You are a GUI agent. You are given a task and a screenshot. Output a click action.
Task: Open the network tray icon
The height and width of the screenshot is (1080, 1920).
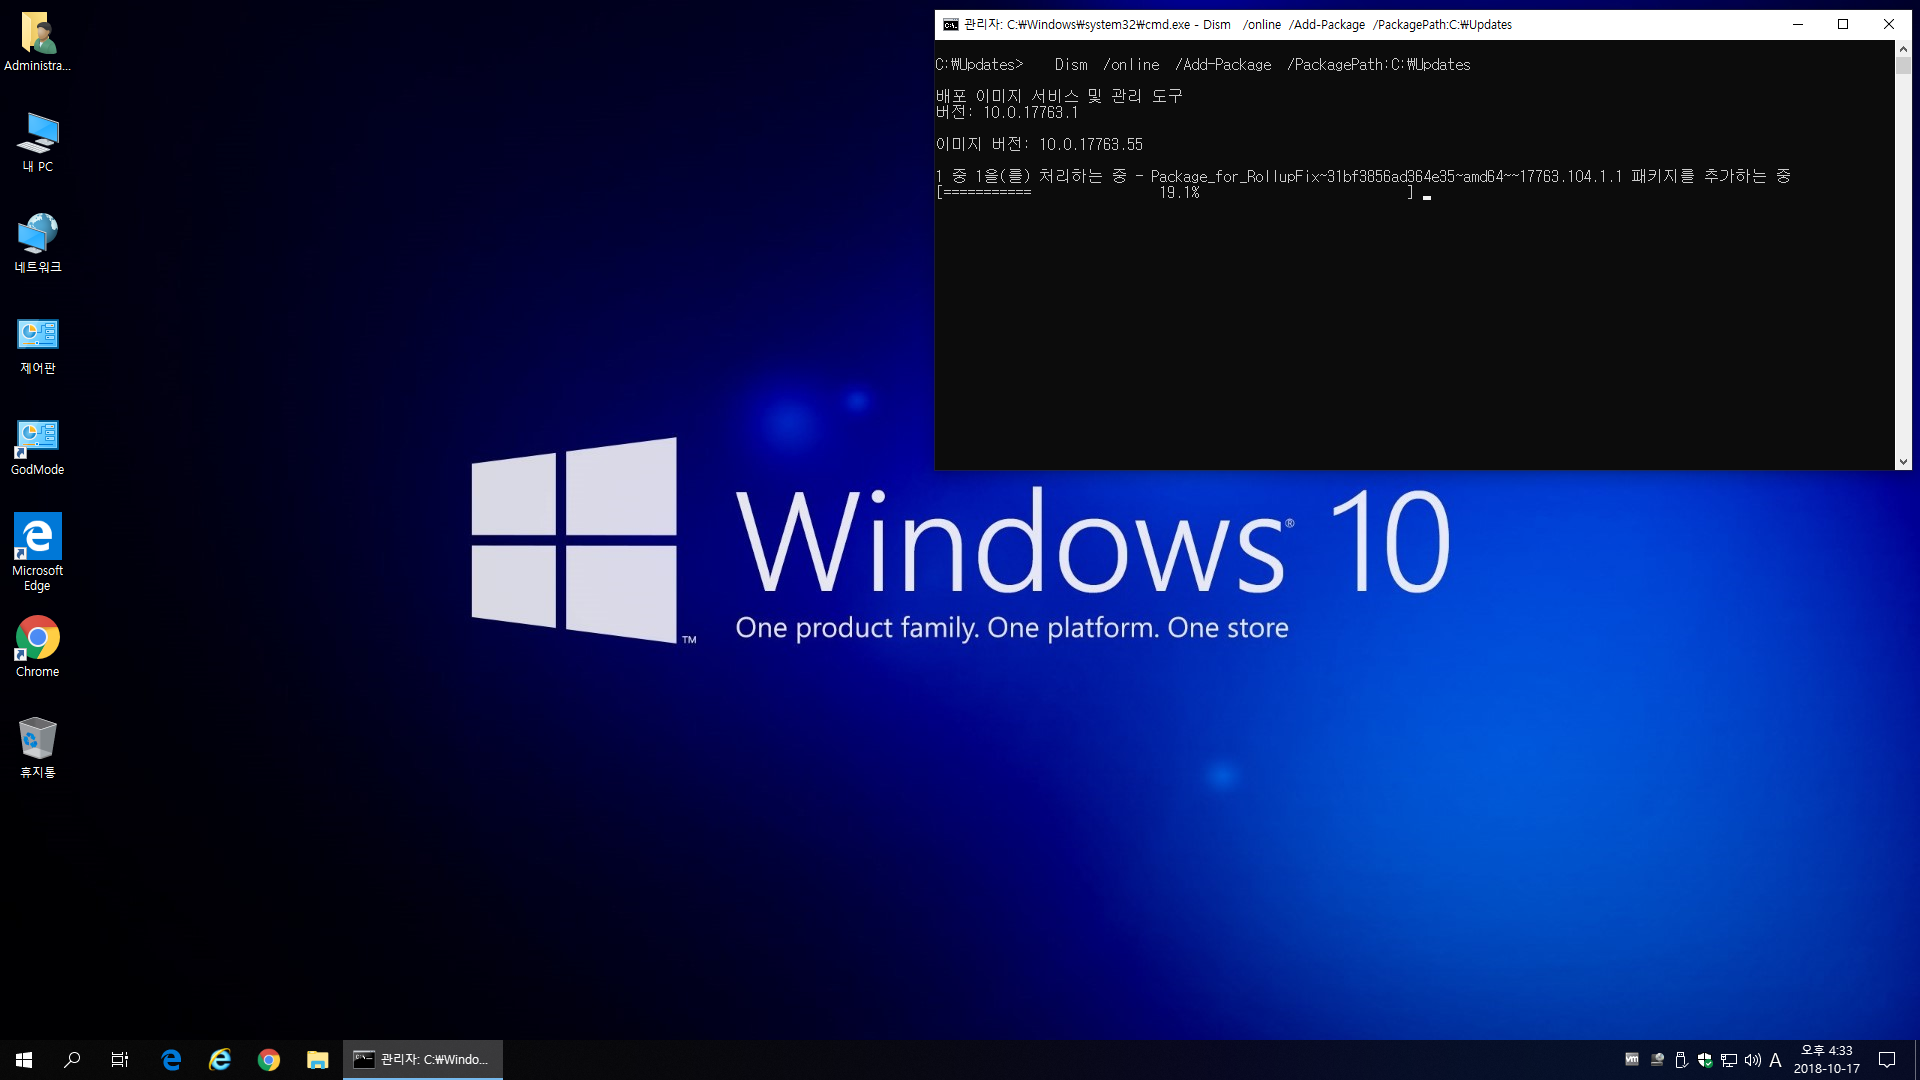(1729, 1060)
